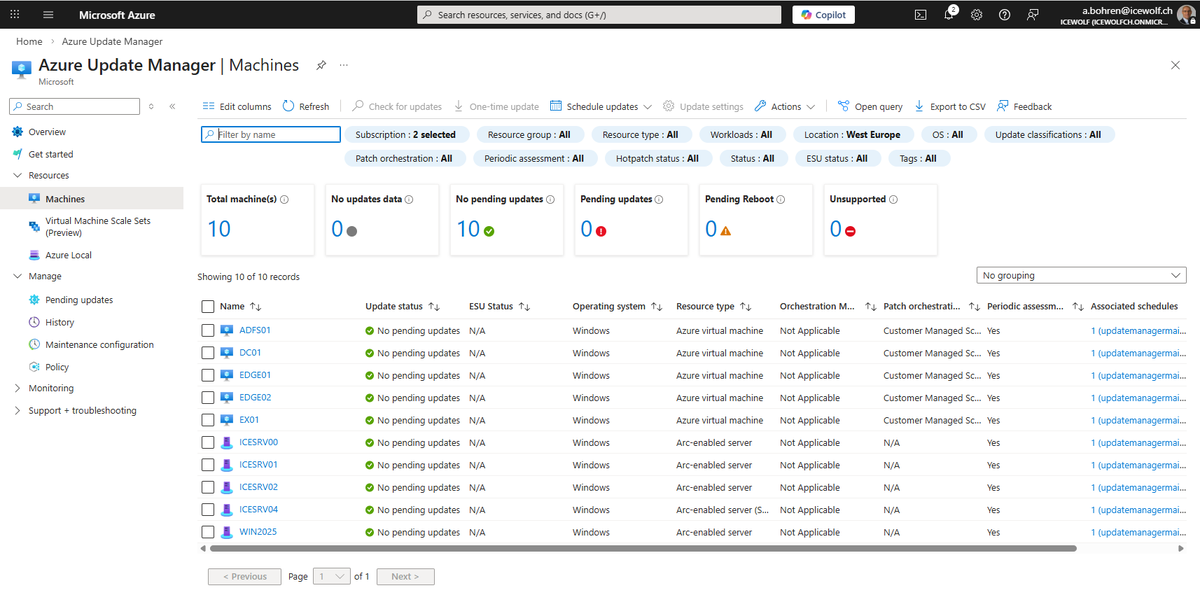Focus the global search resources box
Image resolution: width=1200 pixels, height=595 pixels.
pyautogui.click(x=599, y=15)
